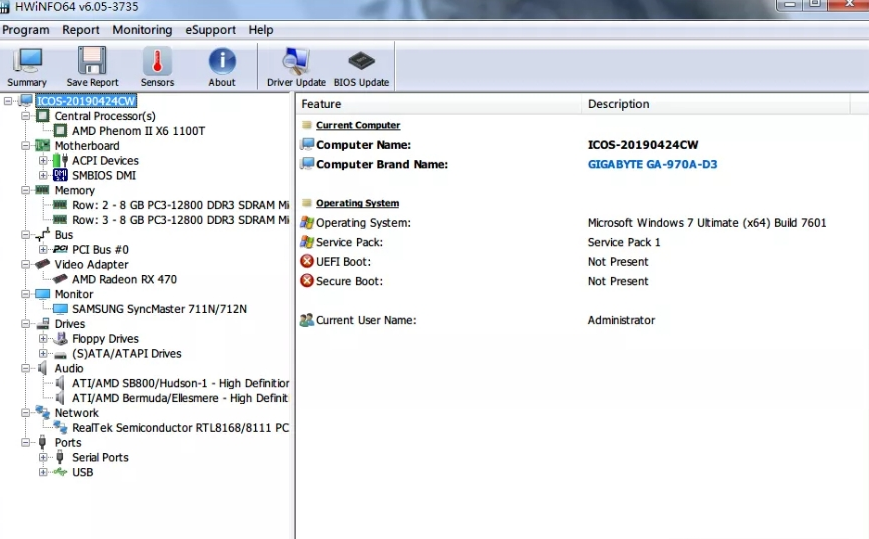This screenshot has width=869, height=539.
Task: Click the Feature column header
Action: [x=321, y=104]
